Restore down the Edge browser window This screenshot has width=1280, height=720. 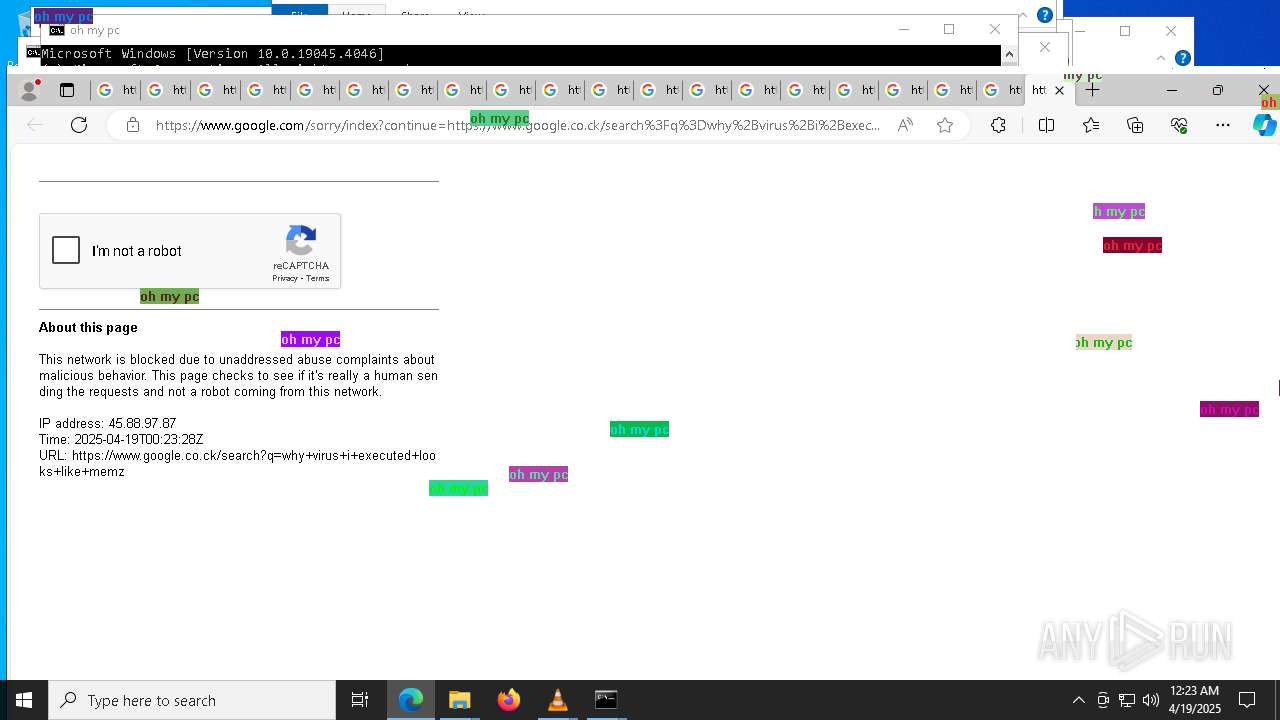(1217, 90)
